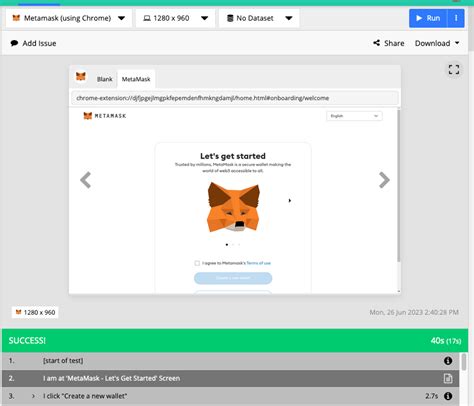Open the Download dropdown
The height and width of the screenshot is (406, 474).
[437, 43]
